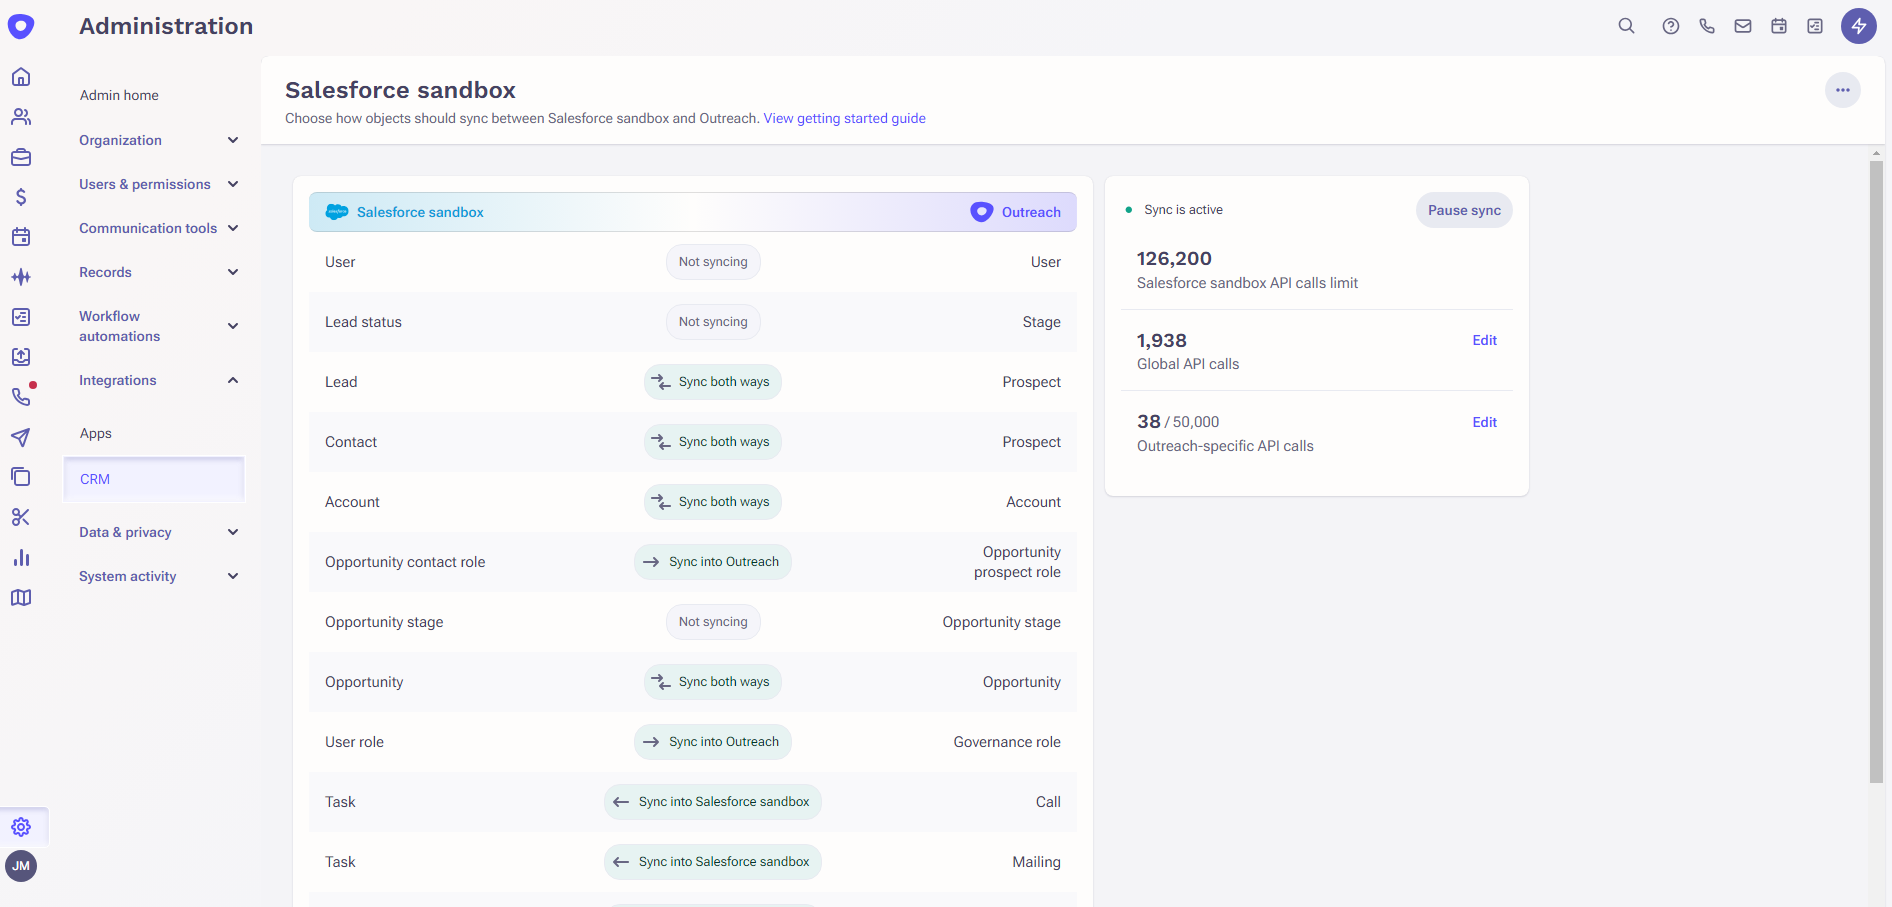The width and height of the screenshot is (1892, 907).
Task: Open the three-dot more options button
Action: [1843, 90]
